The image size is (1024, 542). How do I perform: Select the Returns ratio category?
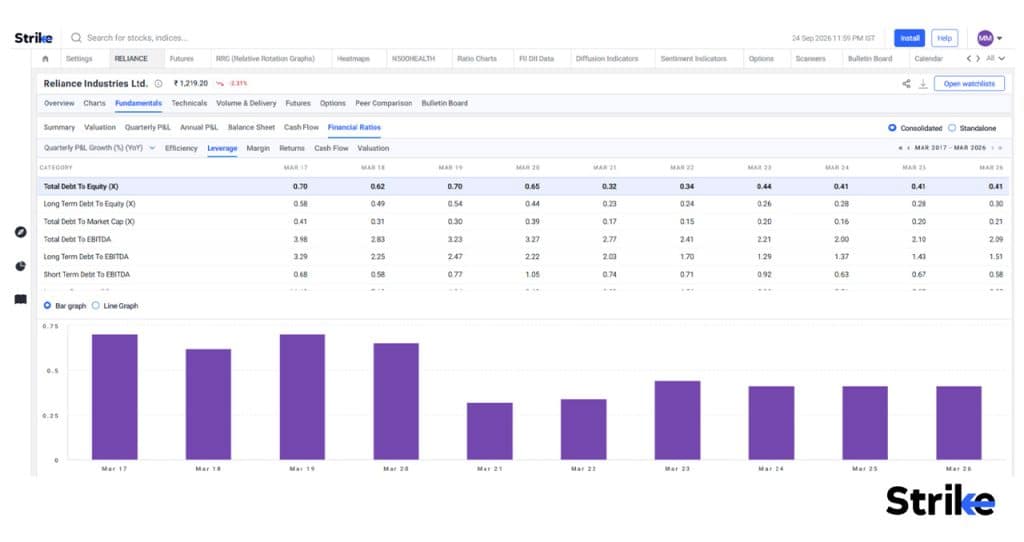(x=292, y=148)
